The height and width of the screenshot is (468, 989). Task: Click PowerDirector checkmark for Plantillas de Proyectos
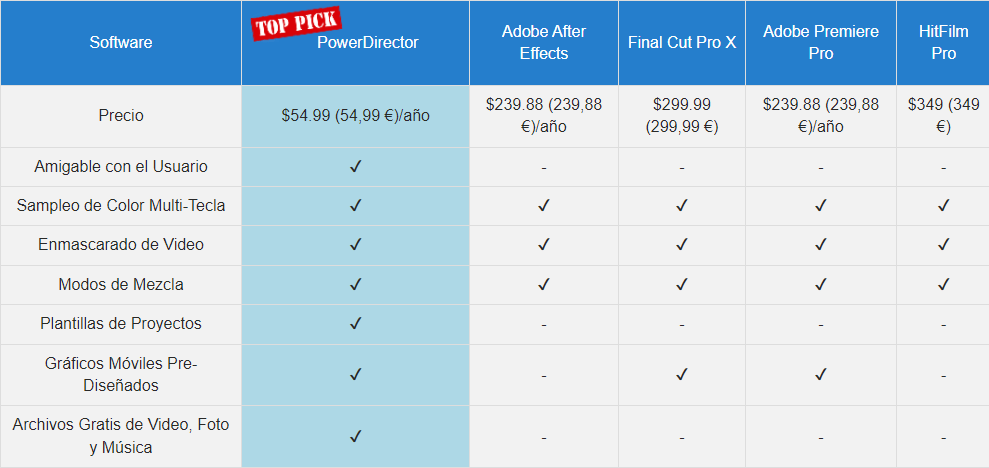[356, 324]
